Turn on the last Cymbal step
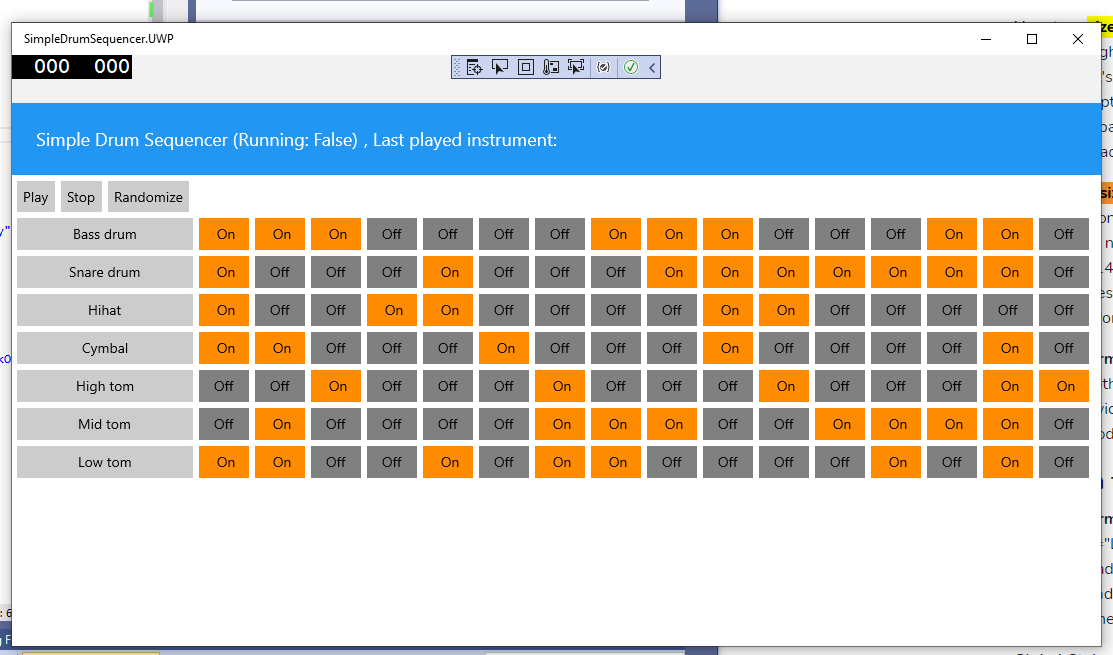Viewport: 1113px width, 655px height. point(1064,348)
